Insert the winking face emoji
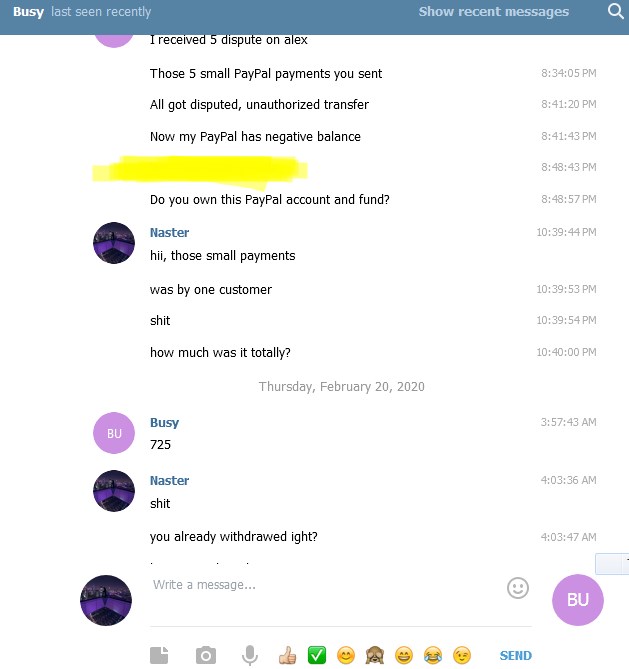The height and width of the screenshot is (669, 629). pyautogui.click(x=462, y=655)
